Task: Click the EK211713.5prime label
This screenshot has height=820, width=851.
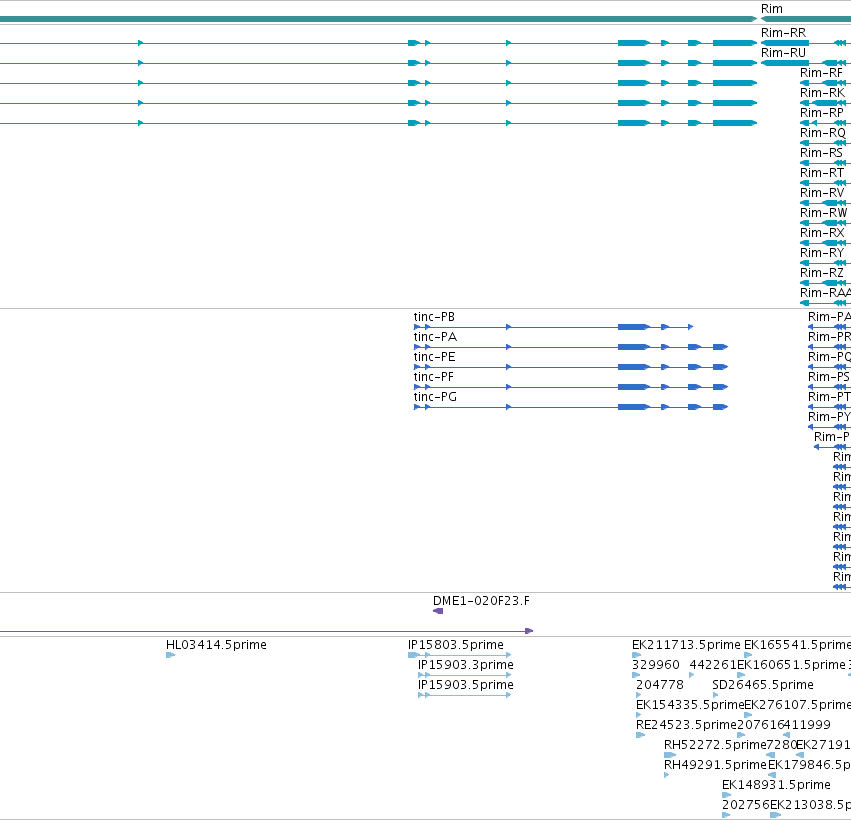Action: click(x=686, y=645)
